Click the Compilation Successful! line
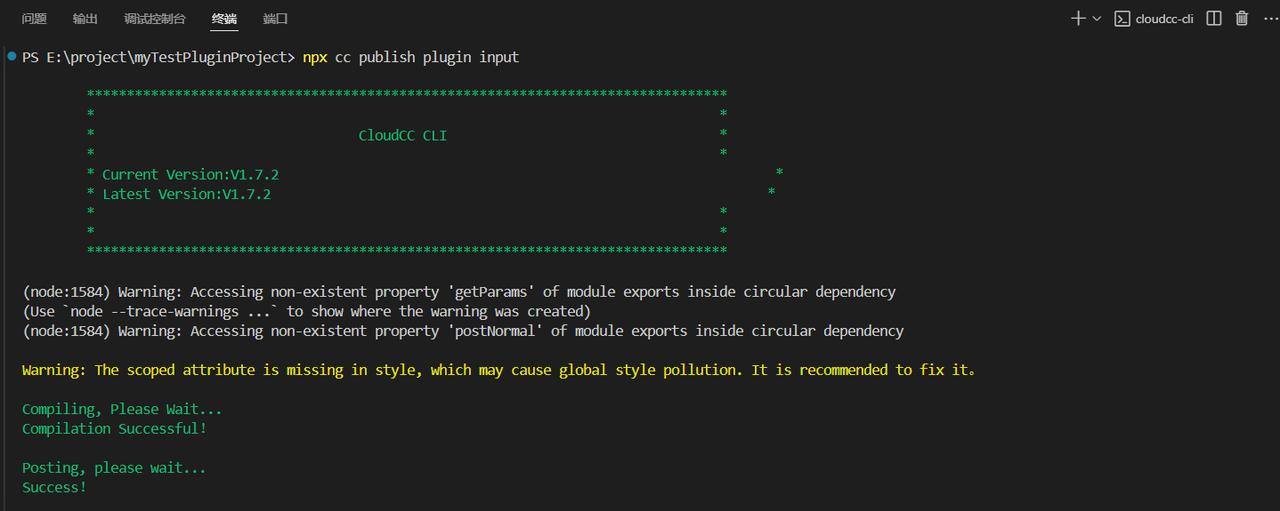This screenshot has width=1280, height=511. [114, 428]
